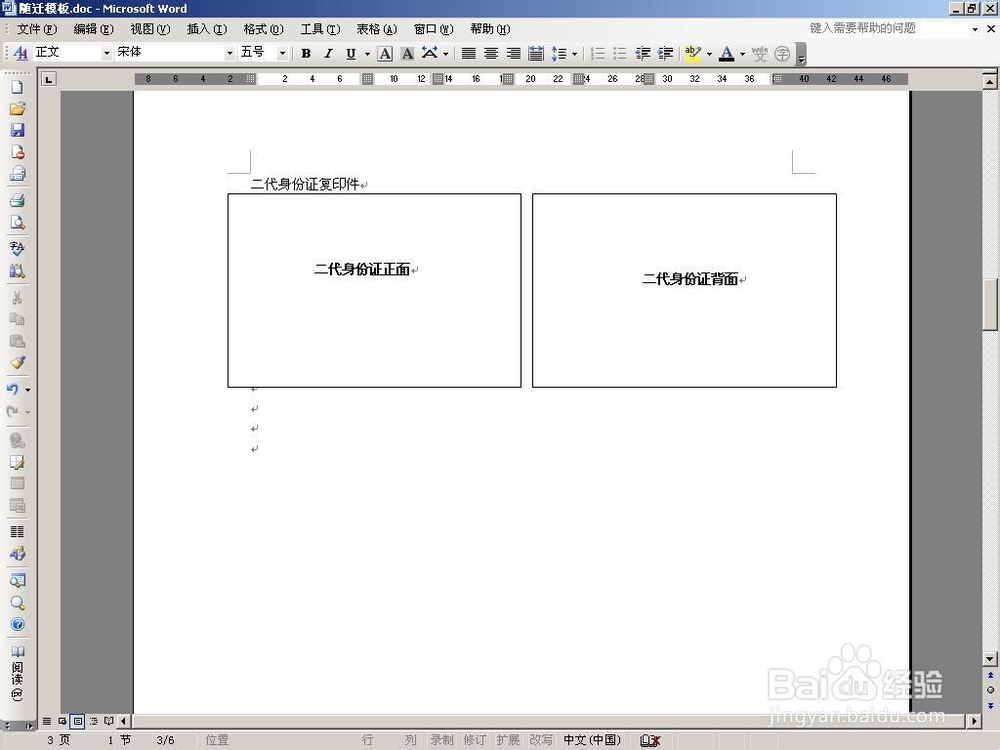
Task: Toggle bold formatting
Action: (305, 53)
